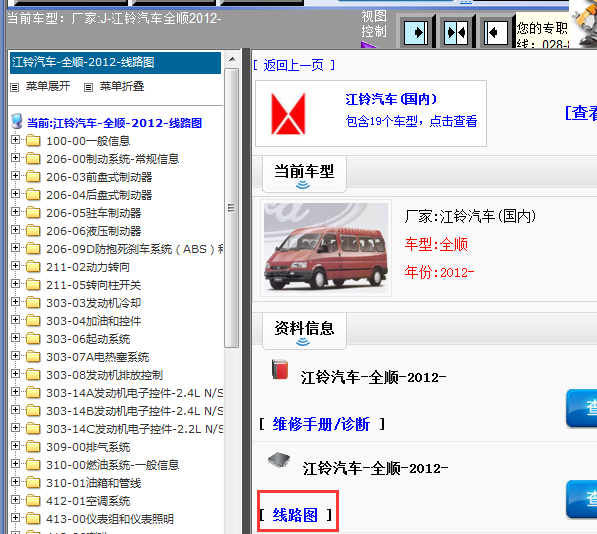The height and width of the screenshot is (534, 597).
Task: Click the 菜单展开 menu expand icon
Action: click(14, 88)
